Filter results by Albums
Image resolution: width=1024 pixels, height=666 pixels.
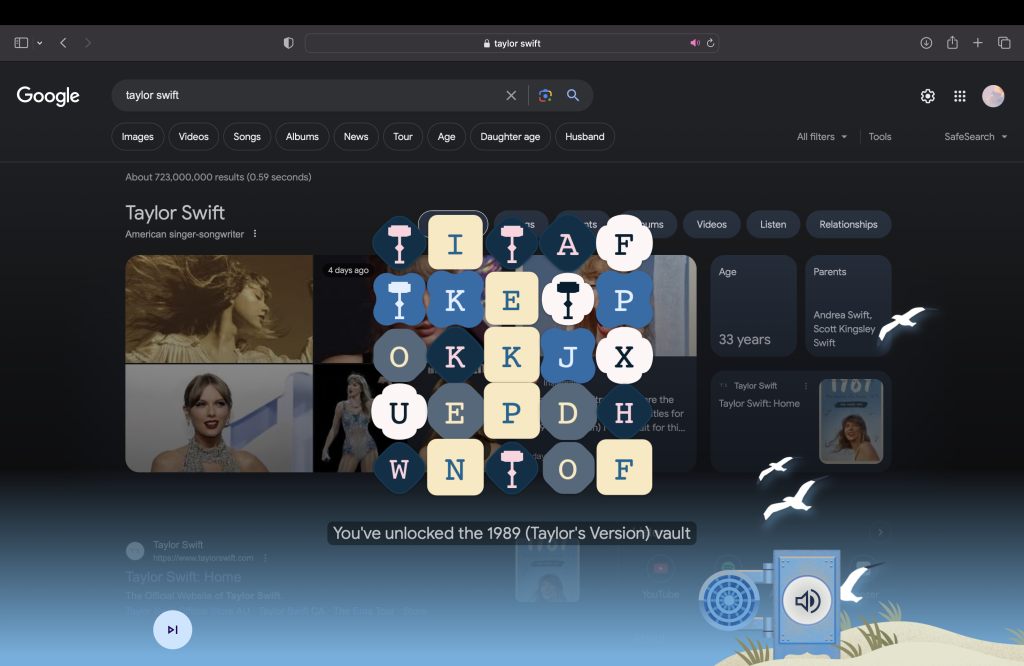(302, 136)
